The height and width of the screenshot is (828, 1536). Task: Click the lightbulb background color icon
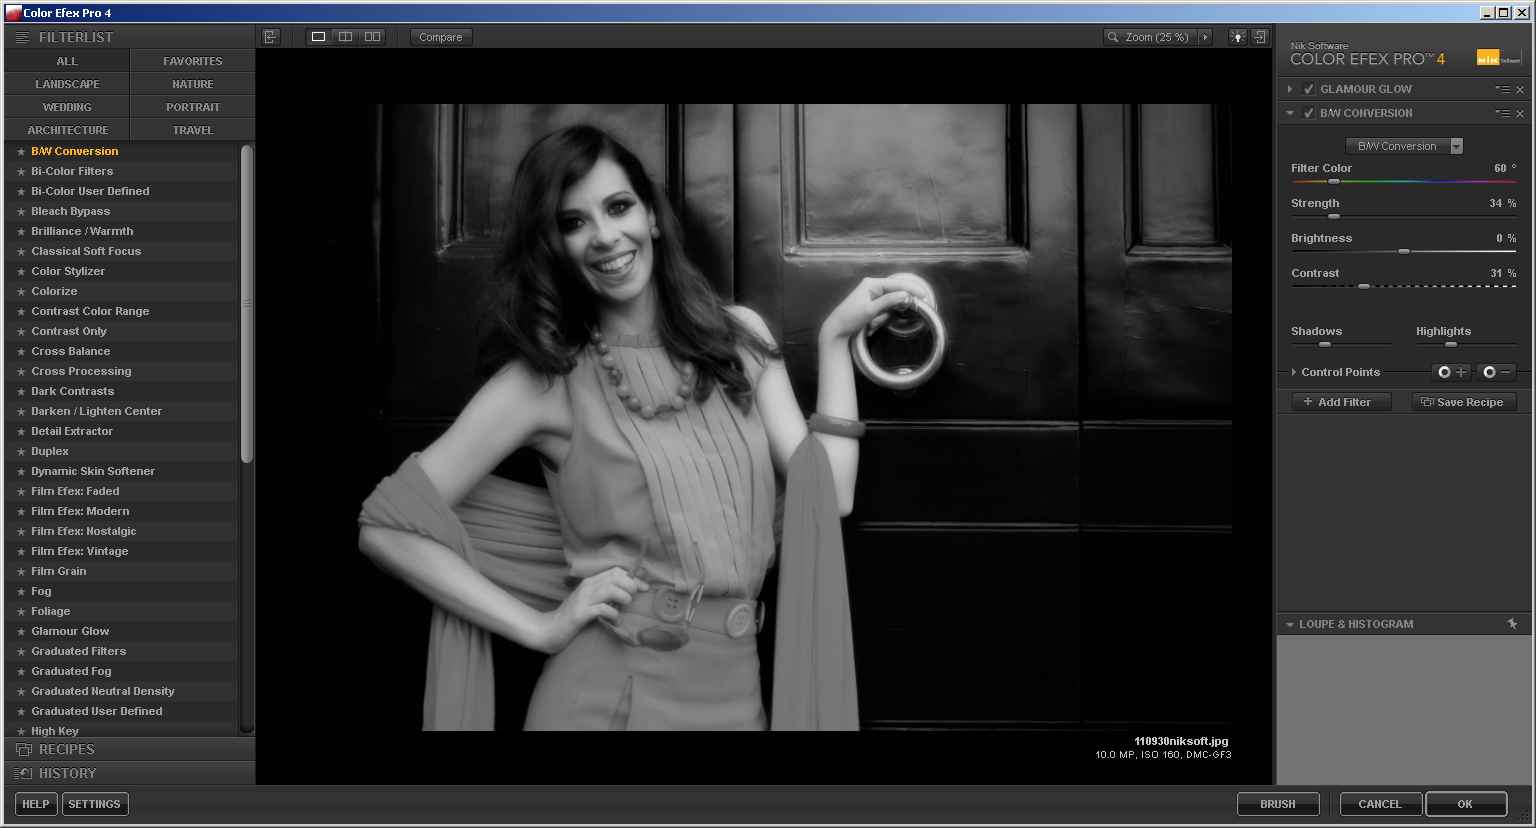pos(1237,37)
